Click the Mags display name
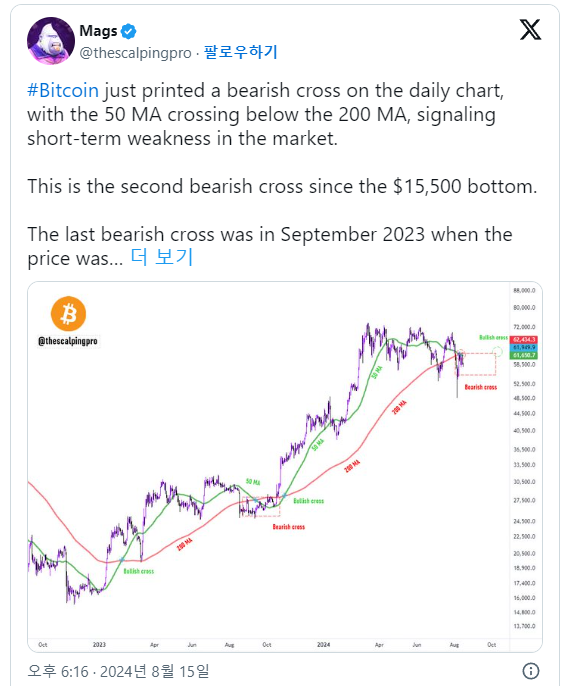568x686 pixels. pyautogui.click(x=98, y=31)
